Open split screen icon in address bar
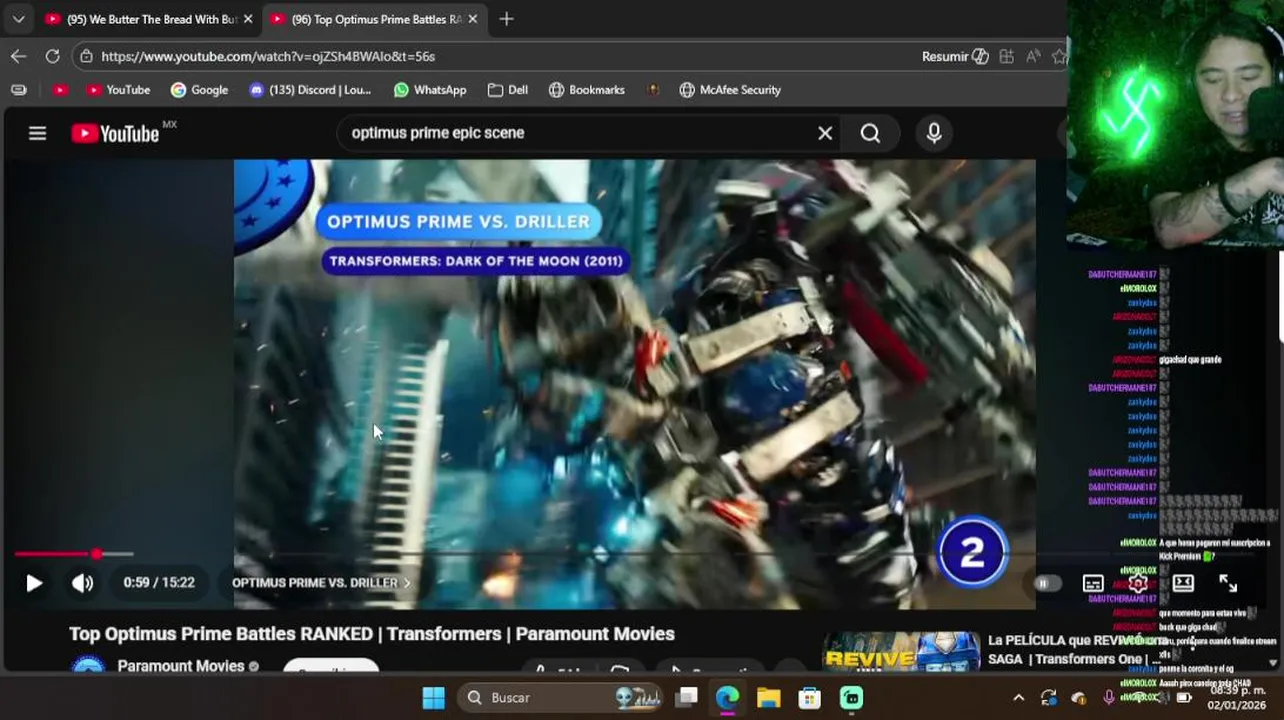The height and width of the screenshot is (720, 1284). 1006,56
